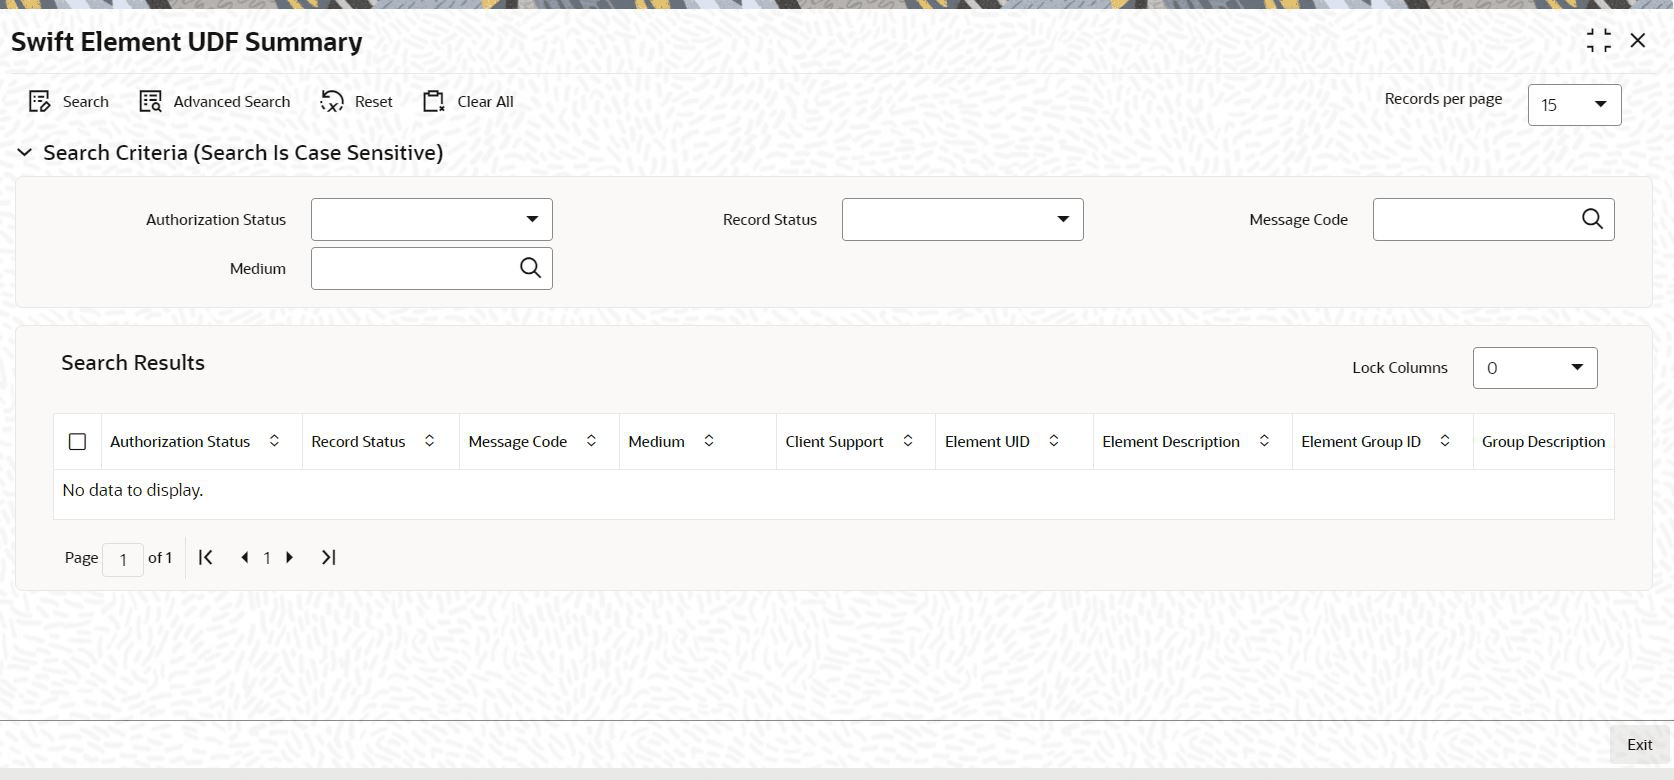Tick the select-all checkbox in results header
Viewport: 1674px width, 780px height.
[x=77, y=442]
